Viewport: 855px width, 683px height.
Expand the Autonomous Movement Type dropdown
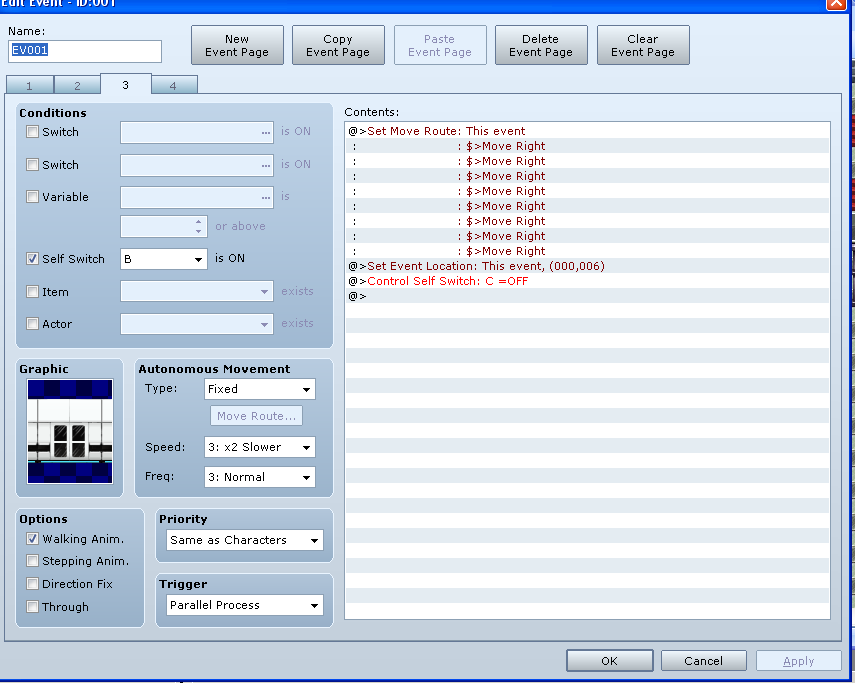pos(260,389)
